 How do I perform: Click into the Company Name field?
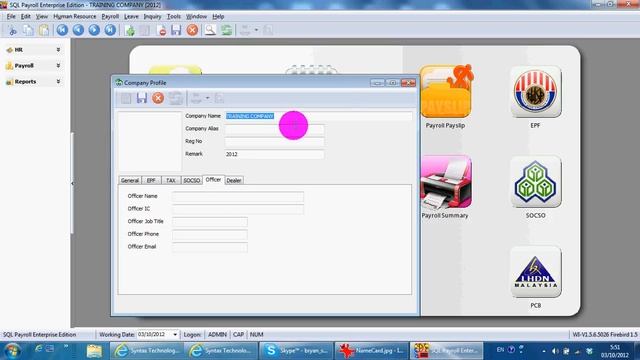pyautogui.click(x=318, y=116)
